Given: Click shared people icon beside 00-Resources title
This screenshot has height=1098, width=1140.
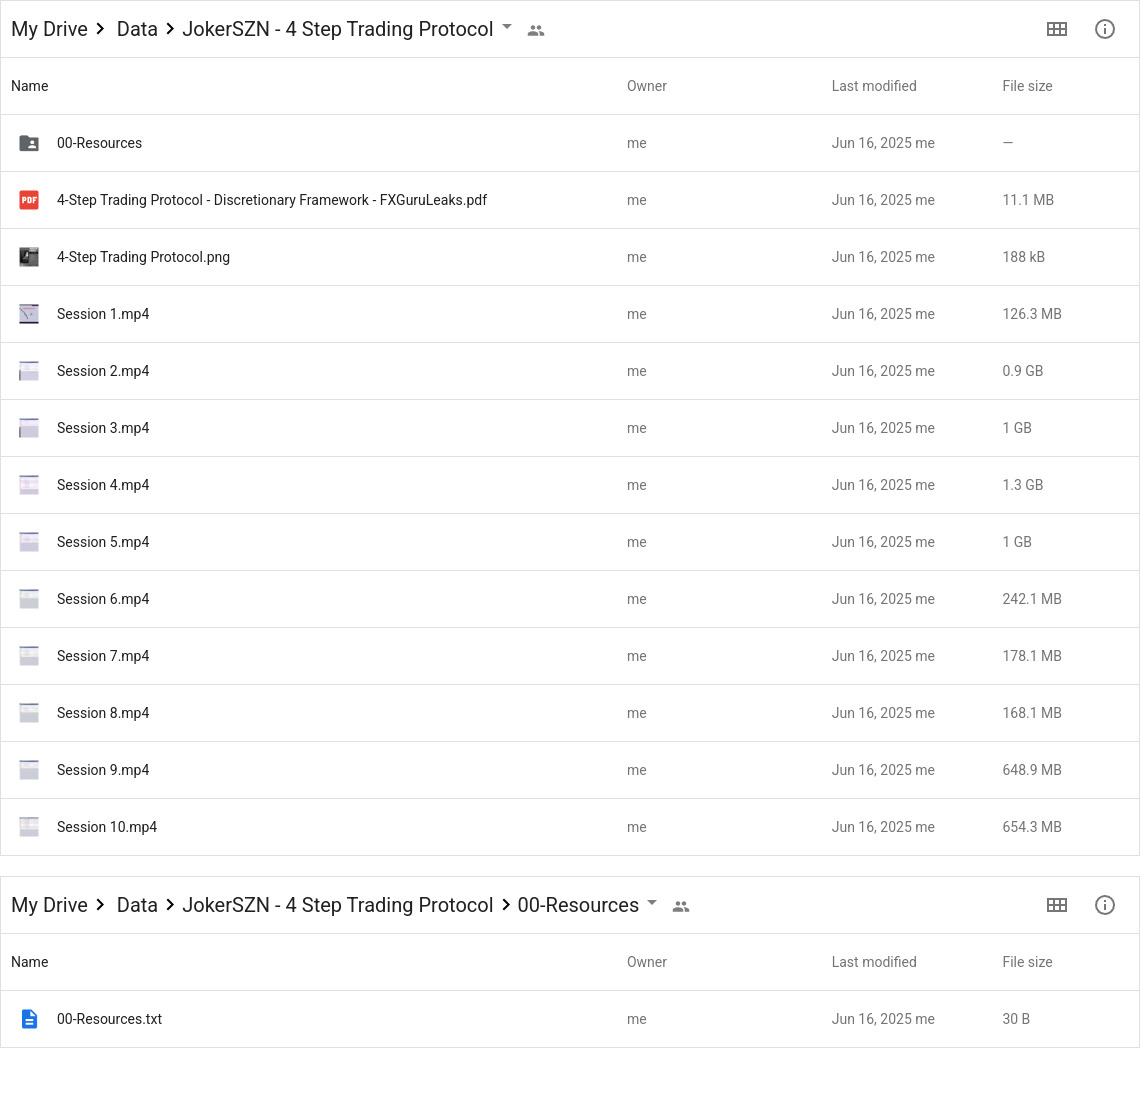Looking at the screenshot, I should point(681,907).
